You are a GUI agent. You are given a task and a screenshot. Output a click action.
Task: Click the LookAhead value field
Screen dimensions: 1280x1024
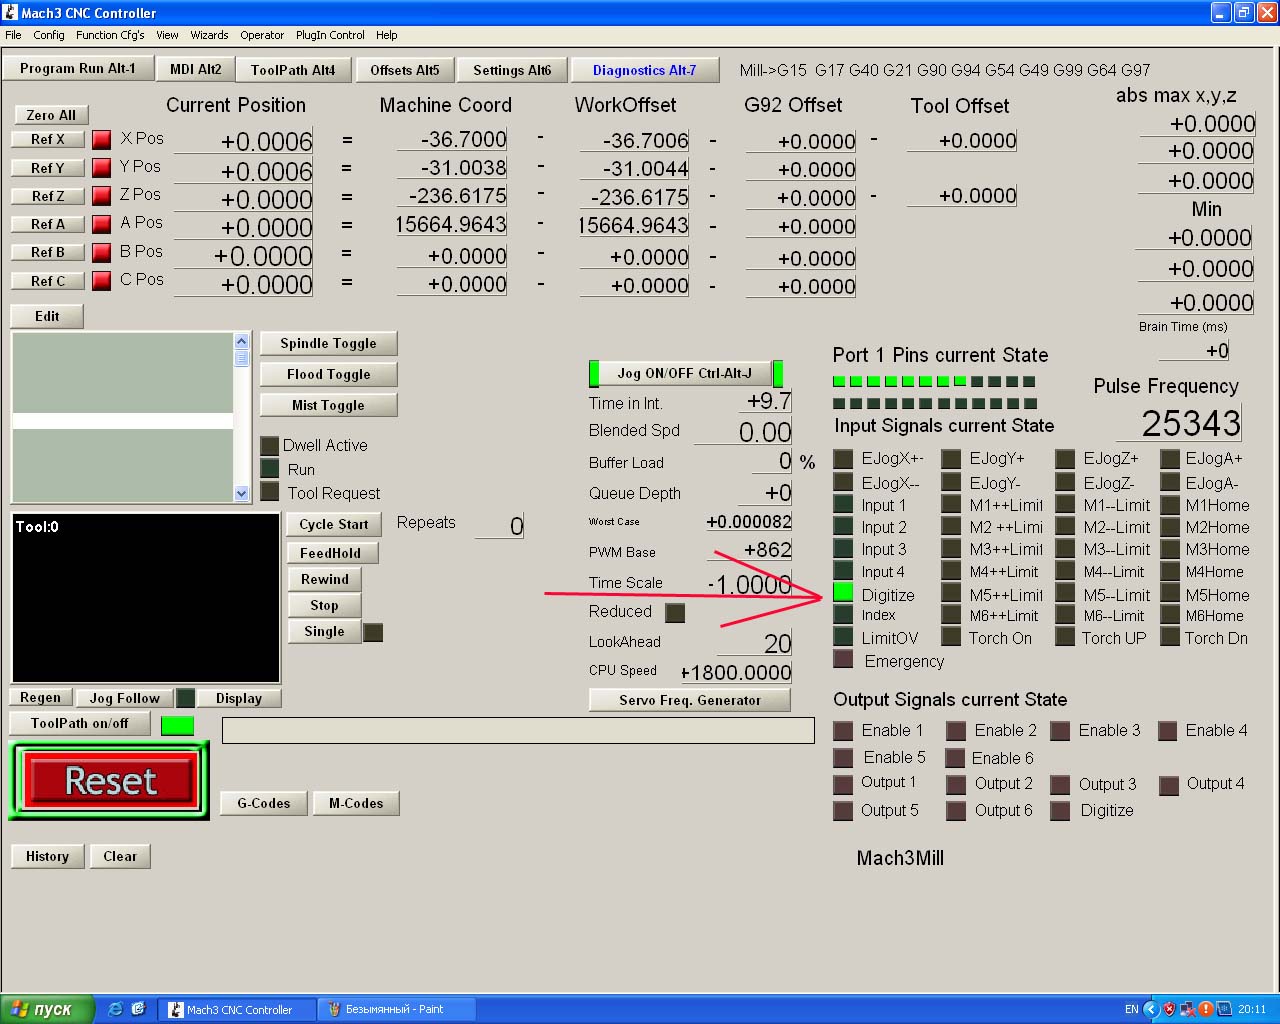point(756,643)
